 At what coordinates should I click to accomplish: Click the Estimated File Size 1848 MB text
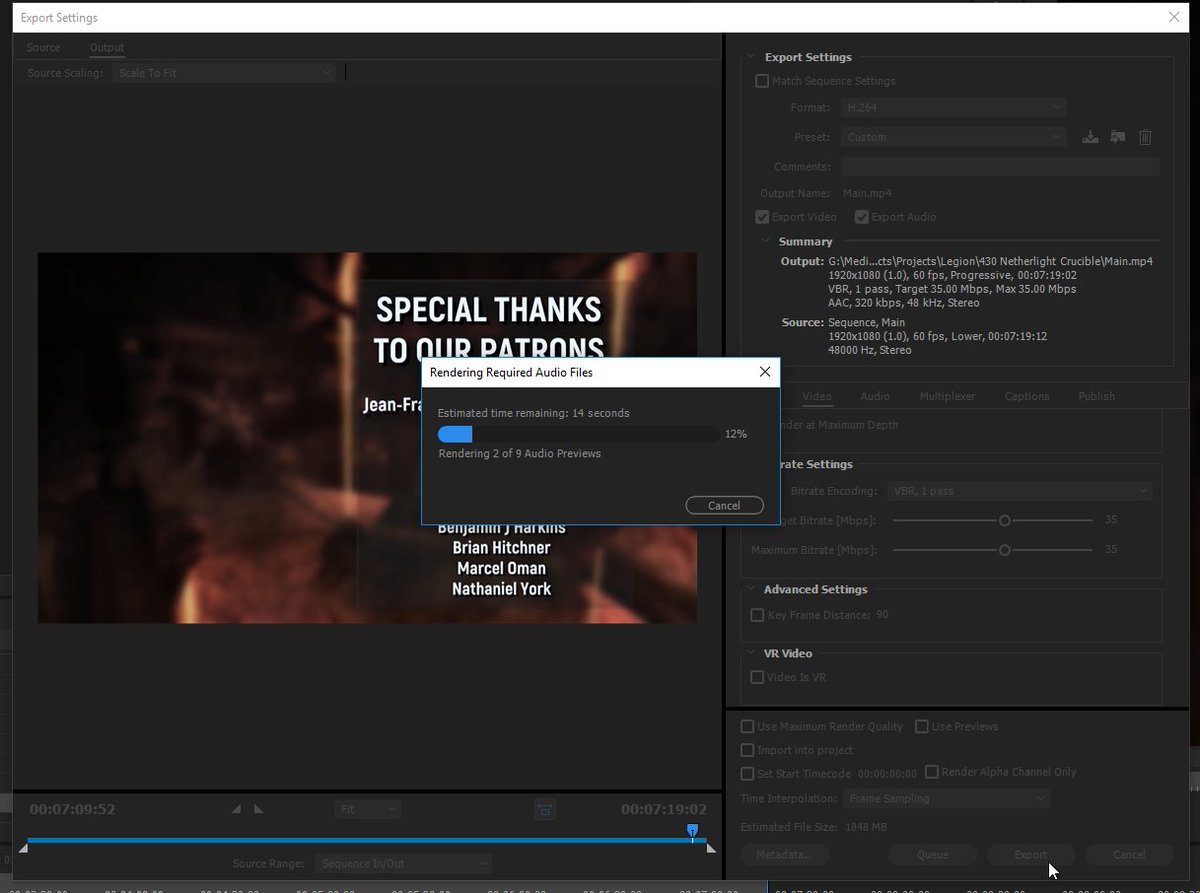(x=814, y=827)
